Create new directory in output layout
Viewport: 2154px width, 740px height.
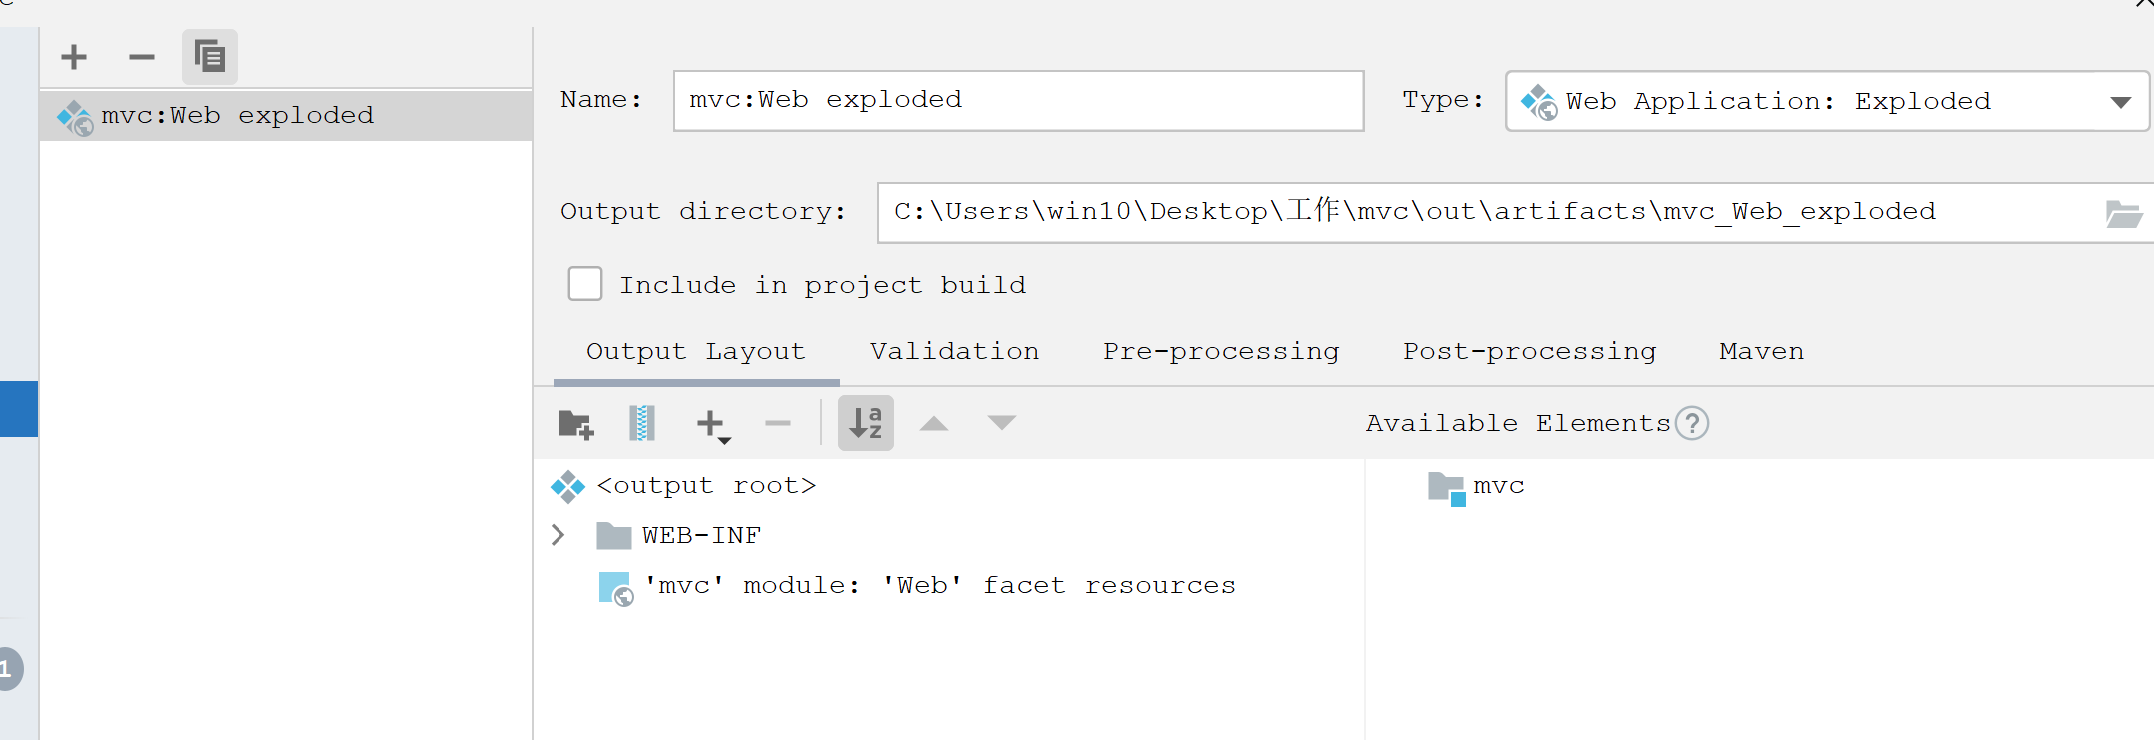click(x=576, y=424)
